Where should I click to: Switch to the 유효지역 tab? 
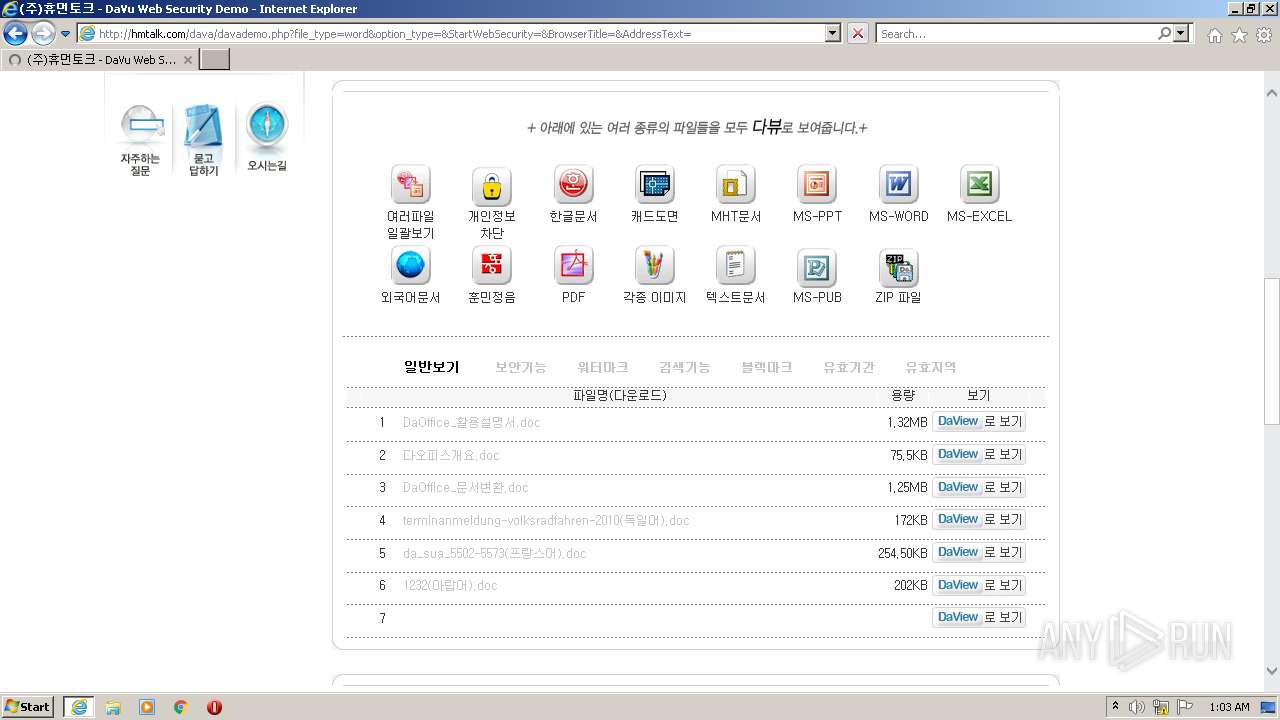coord(931,367)
